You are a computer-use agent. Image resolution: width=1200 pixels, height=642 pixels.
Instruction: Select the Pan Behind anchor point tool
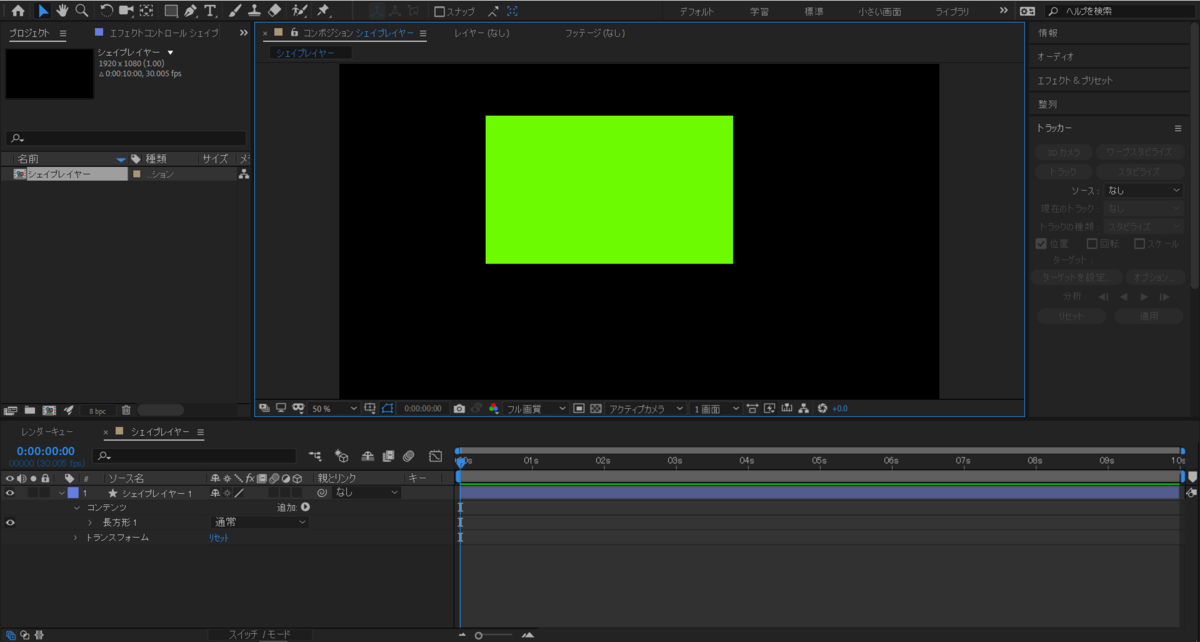pos(147,11)
